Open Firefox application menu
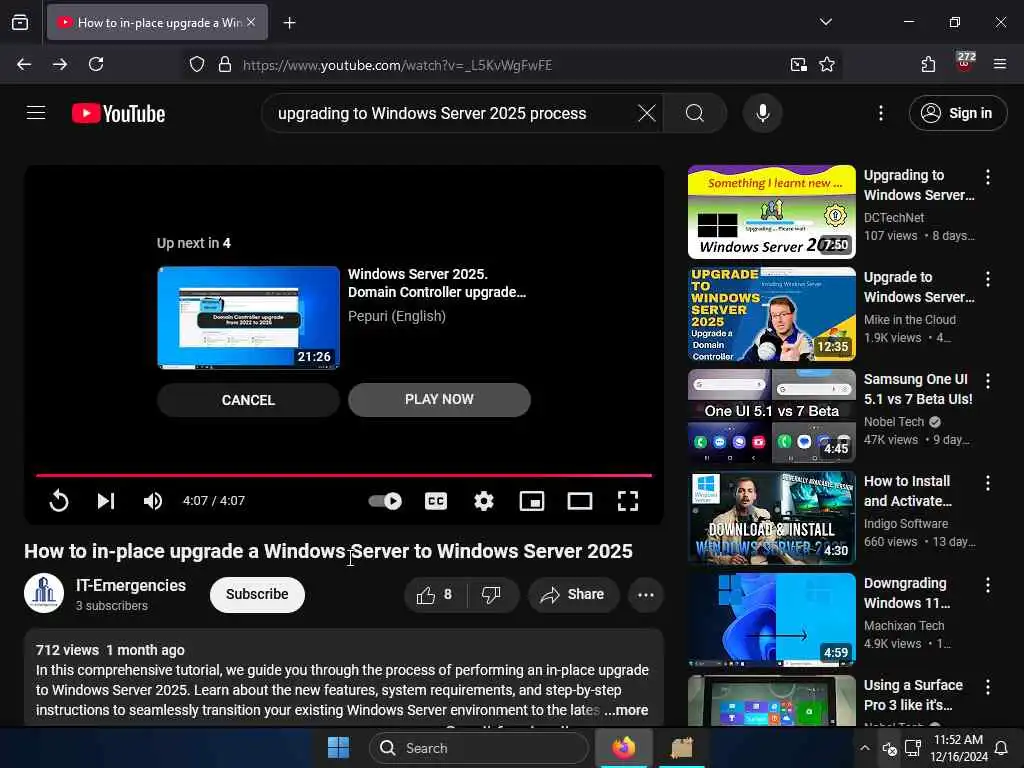Image resolution: width=1024 pixels, height=768 pixels. point(1000,64)
